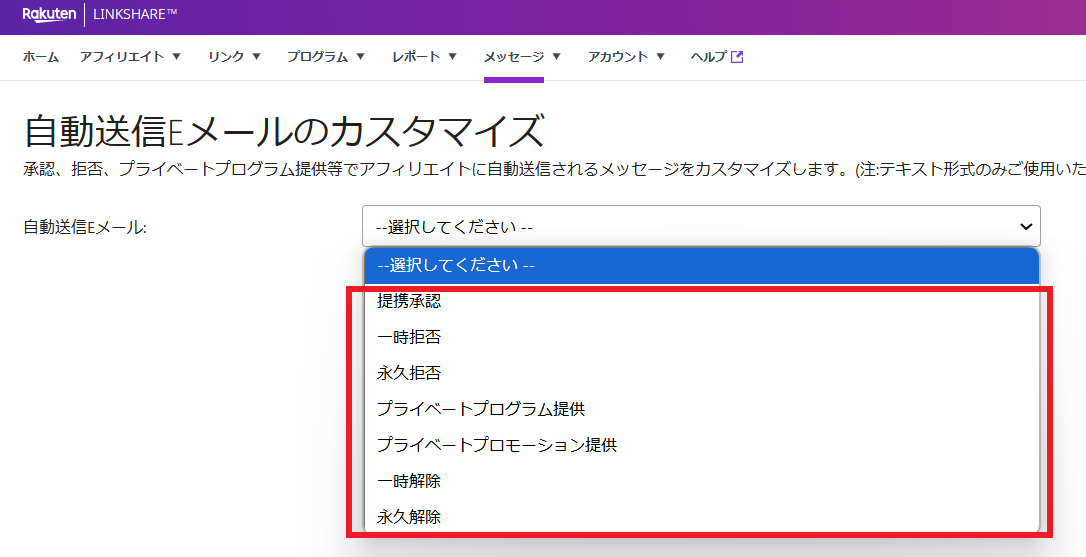Image resolution: width=1086 pixels, height=557 pixels.
Task: Expand the プログラム menu
Action: point(326,57)
